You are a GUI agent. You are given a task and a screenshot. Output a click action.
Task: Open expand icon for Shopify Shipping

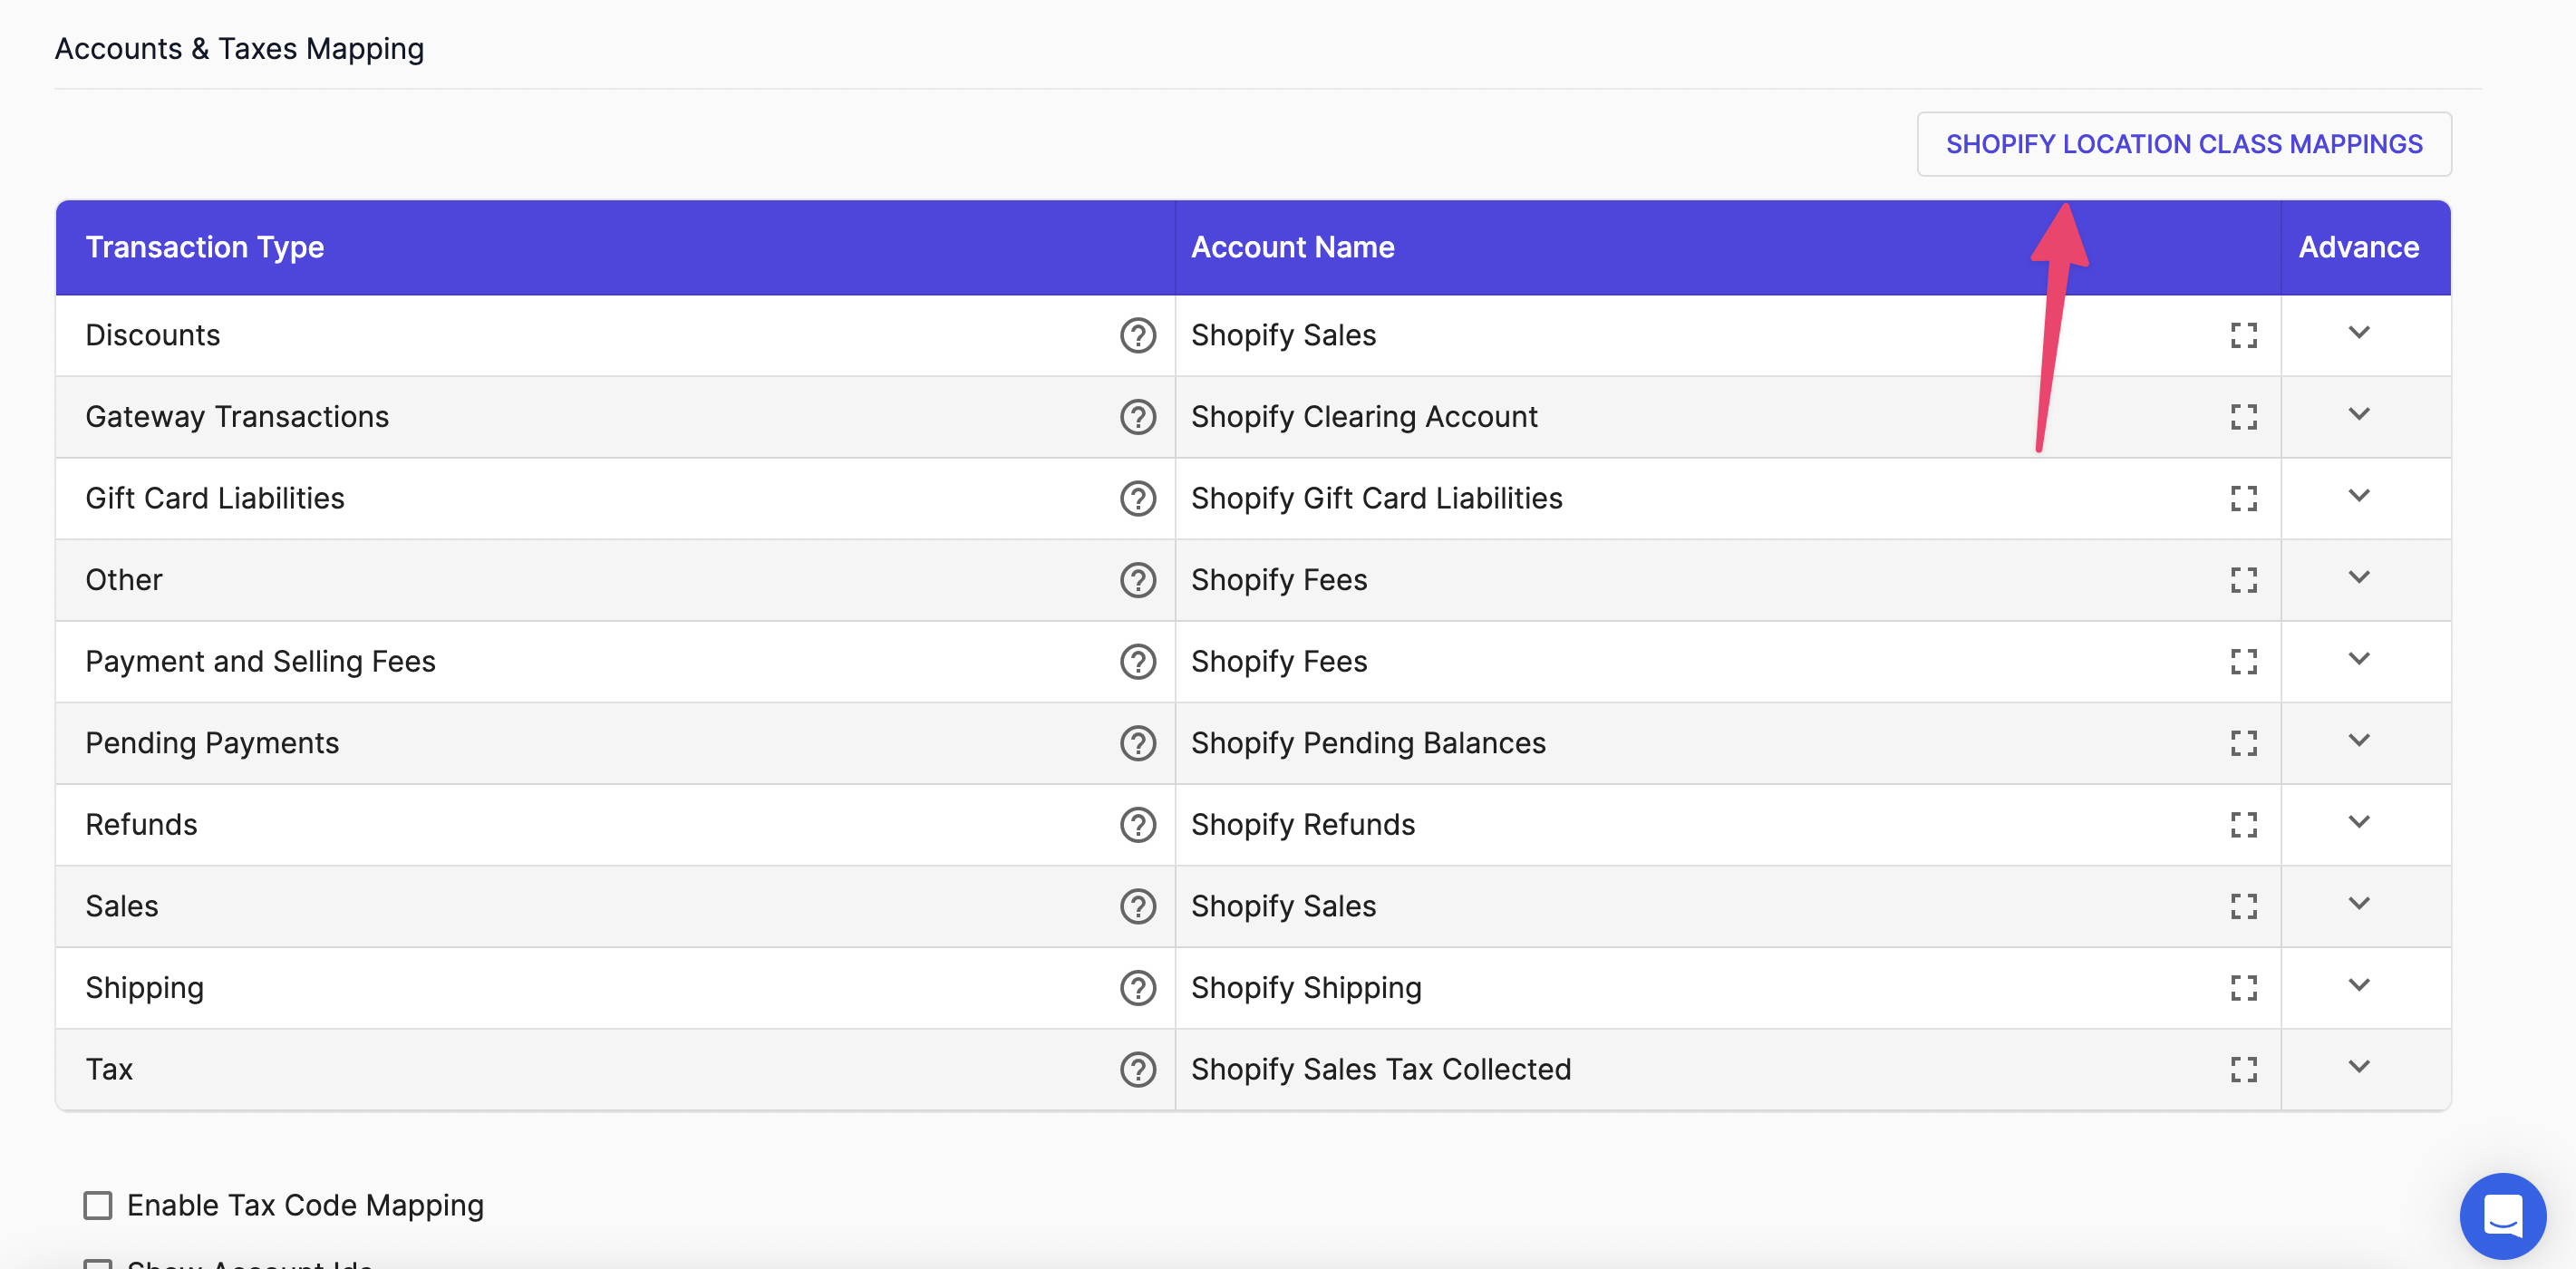2243,988
